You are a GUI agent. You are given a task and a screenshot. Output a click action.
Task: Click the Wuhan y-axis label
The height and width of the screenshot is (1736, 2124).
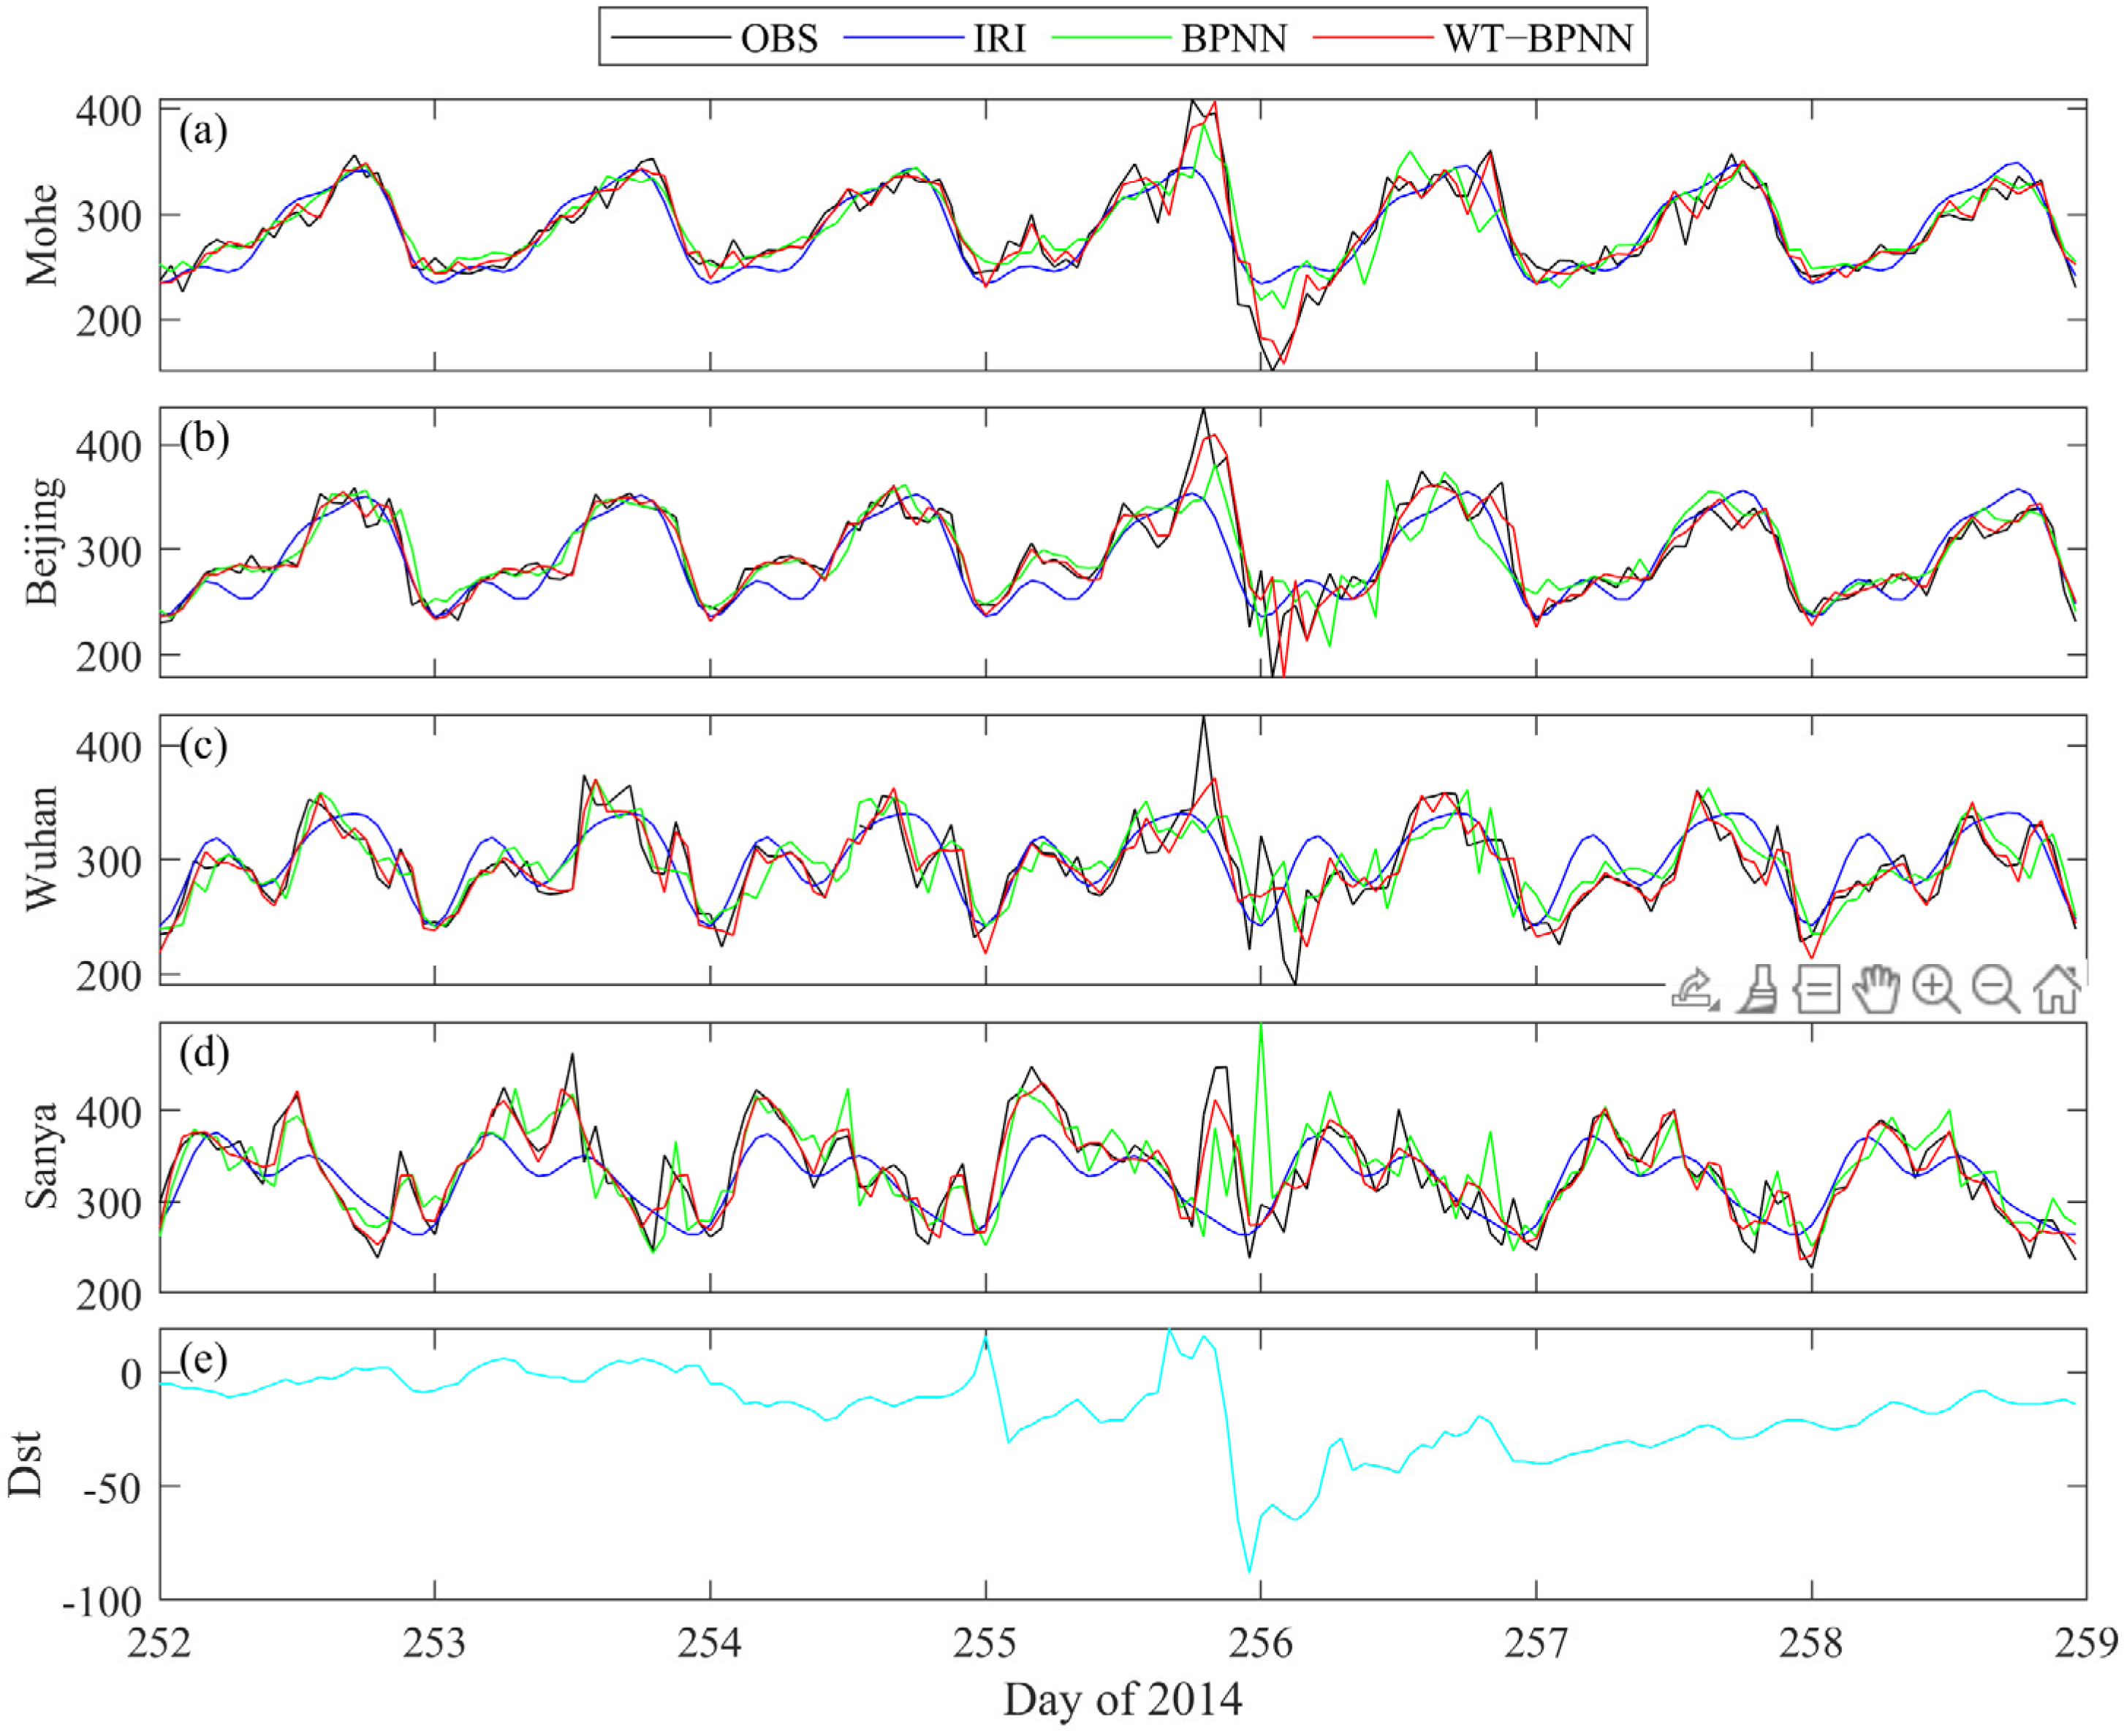42,849
